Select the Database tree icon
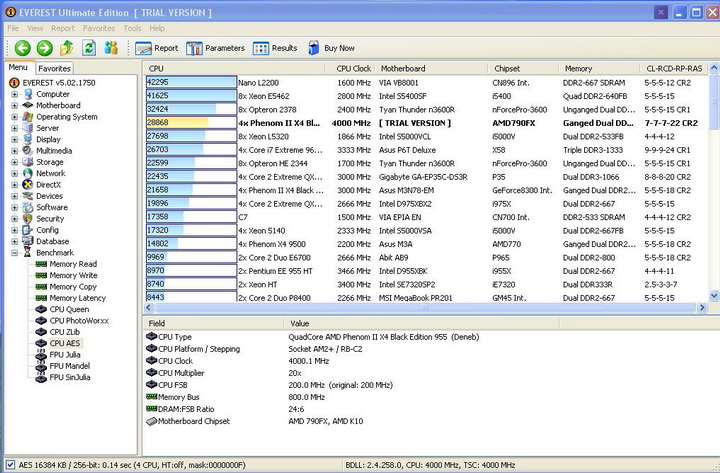720x473 pixels. pos(28,241)
